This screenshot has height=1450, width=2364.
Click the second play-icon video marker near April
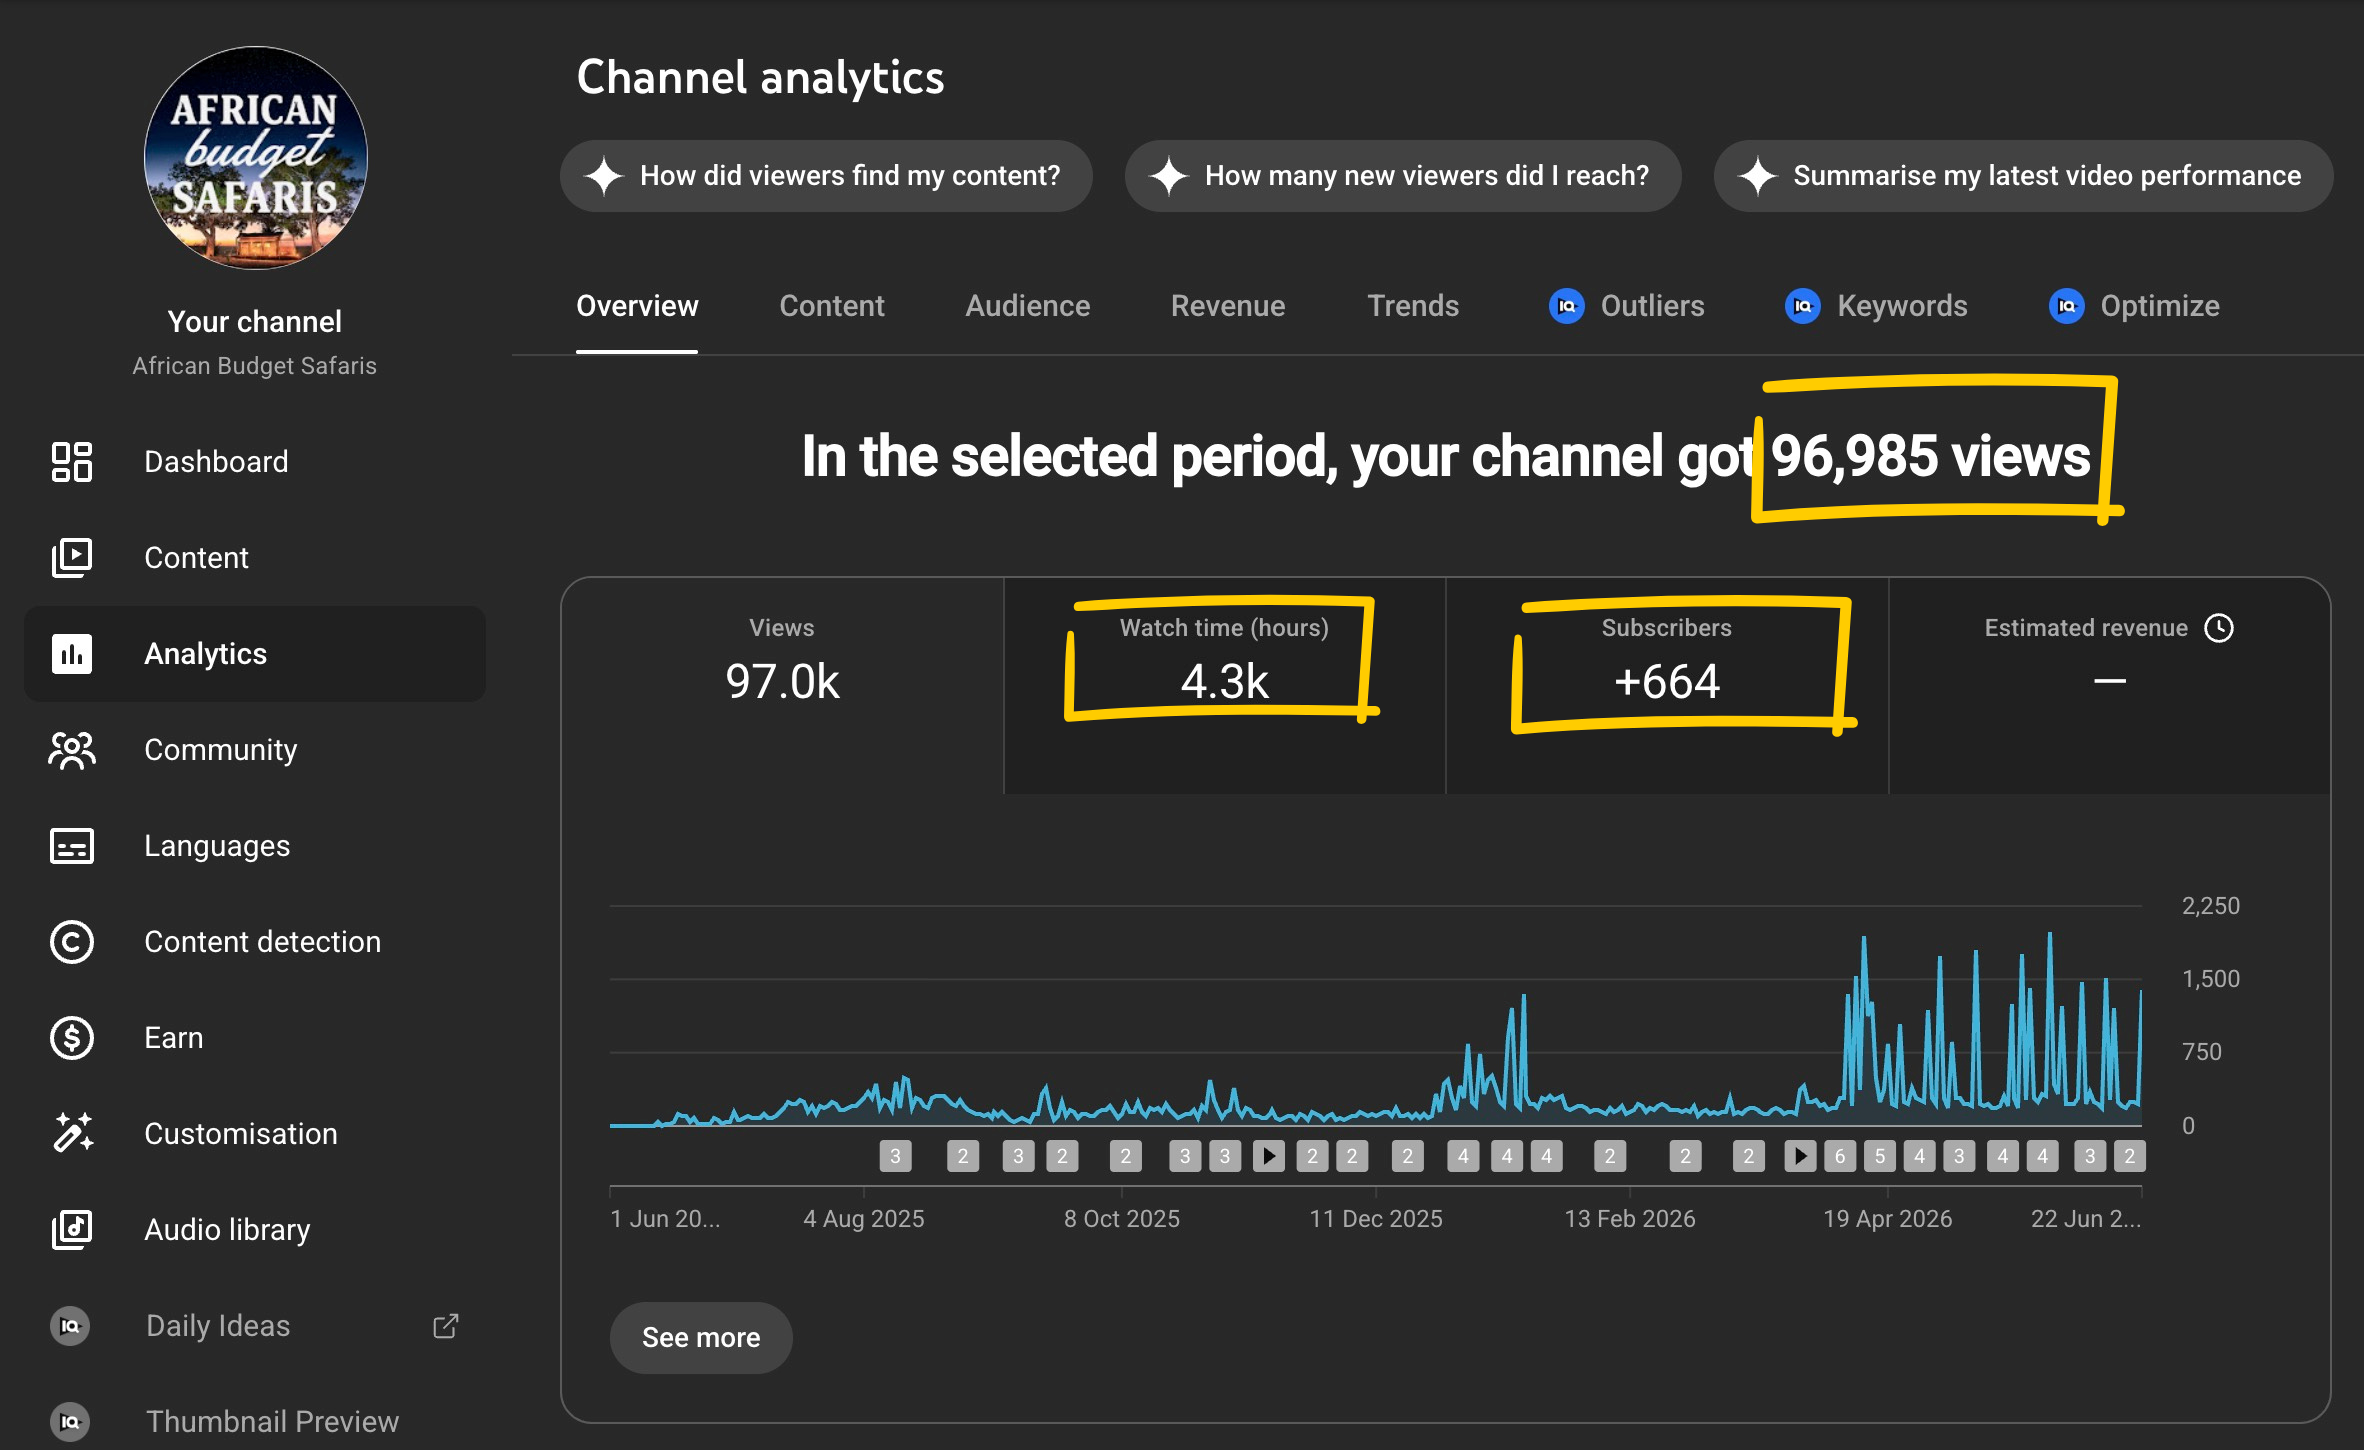[1800, 1157]
